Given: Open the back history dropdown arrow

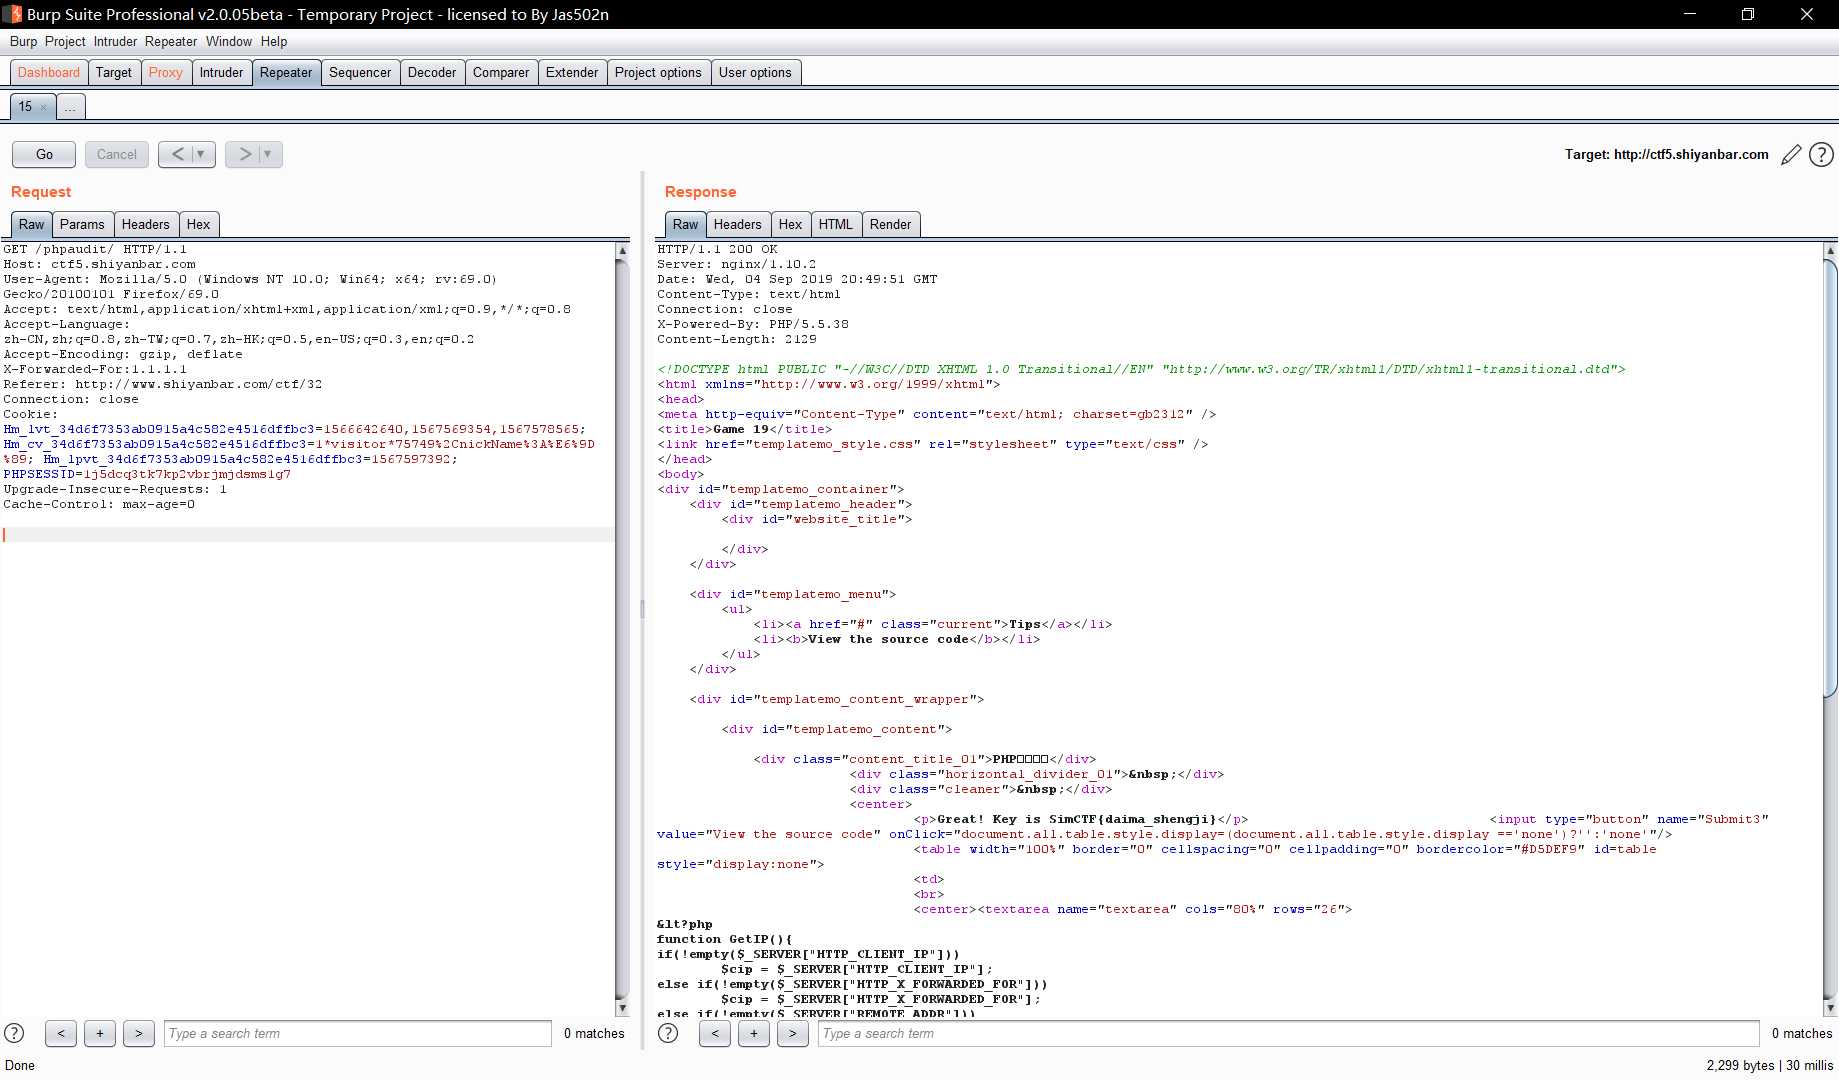Looking at the screenshot, I should tap(201, 154).
